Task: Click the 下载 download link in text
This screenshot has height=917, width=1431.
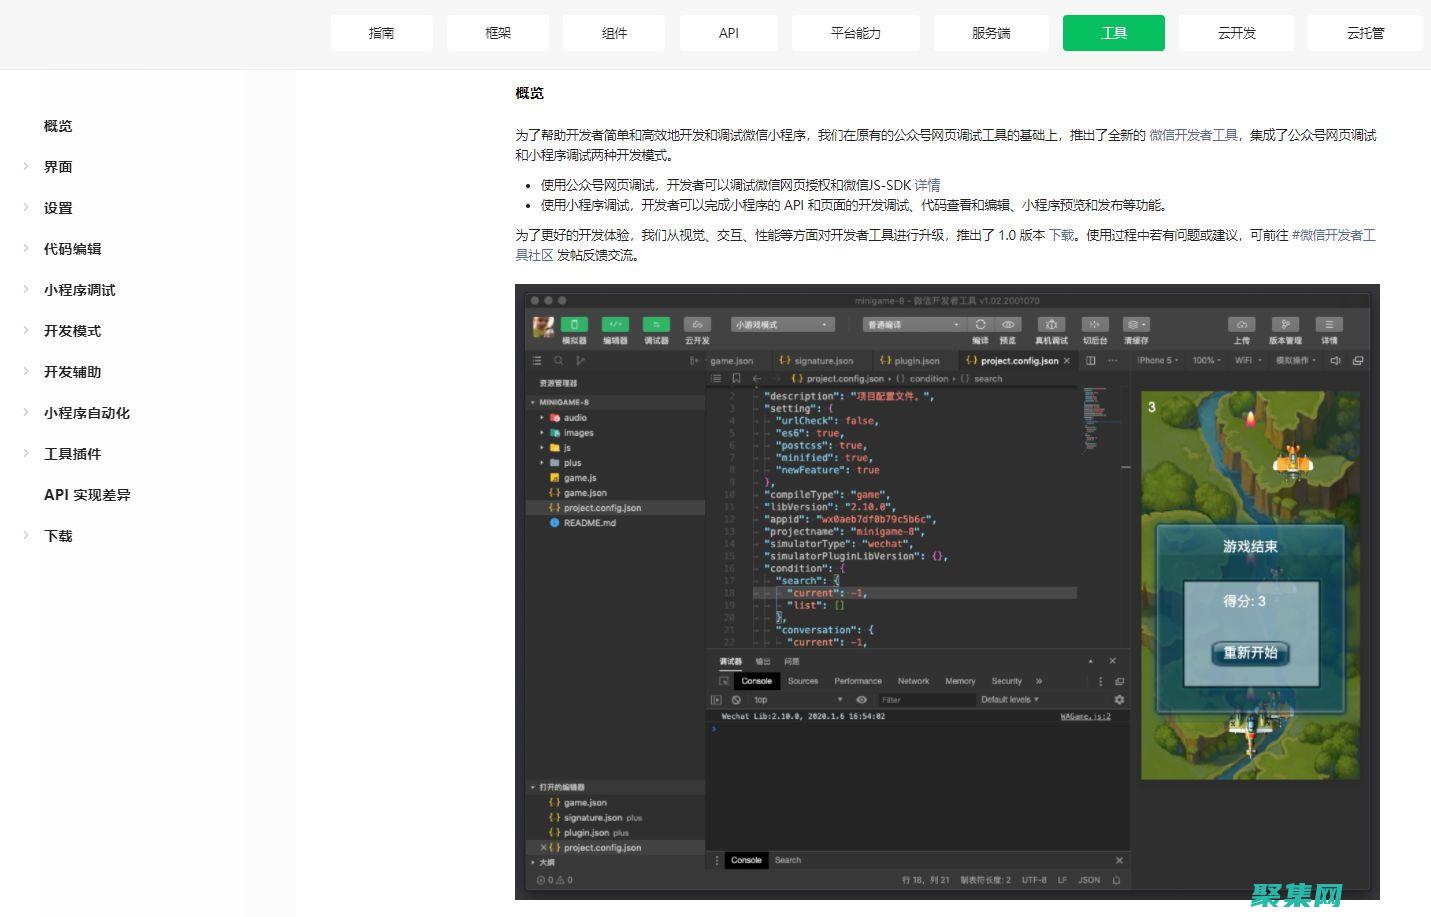Action: (1062, 236)
